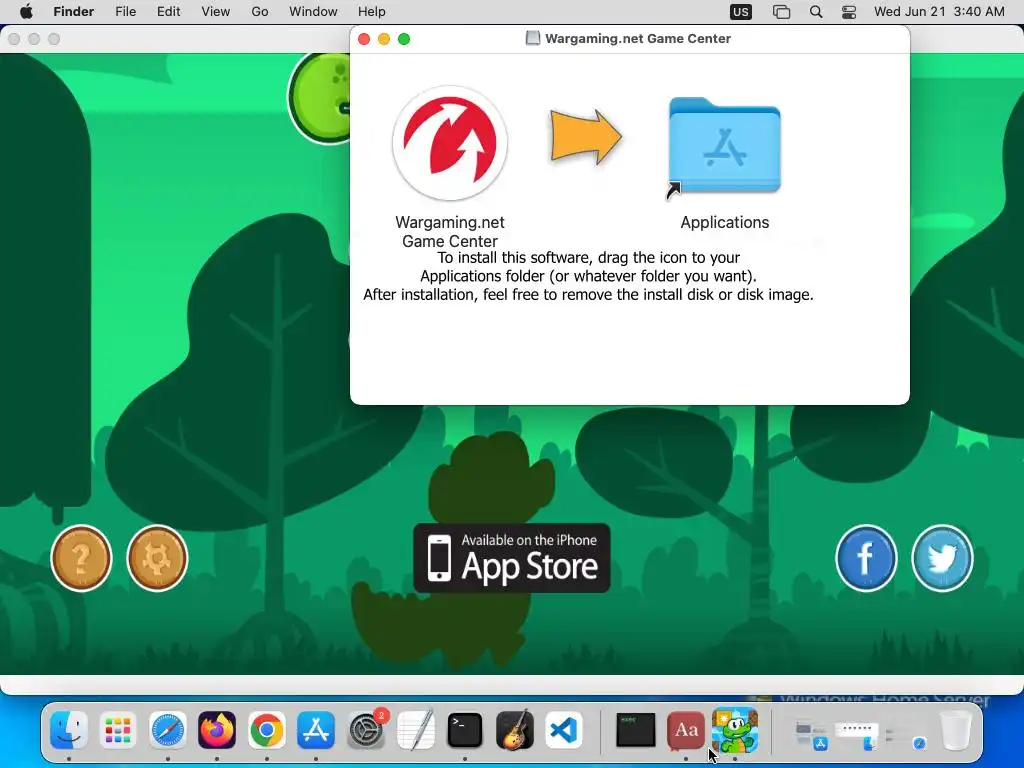This screenshot has width=1024, height=768.
Task: Switch to the crocodile game in the Dock
Action: (735, 730)
